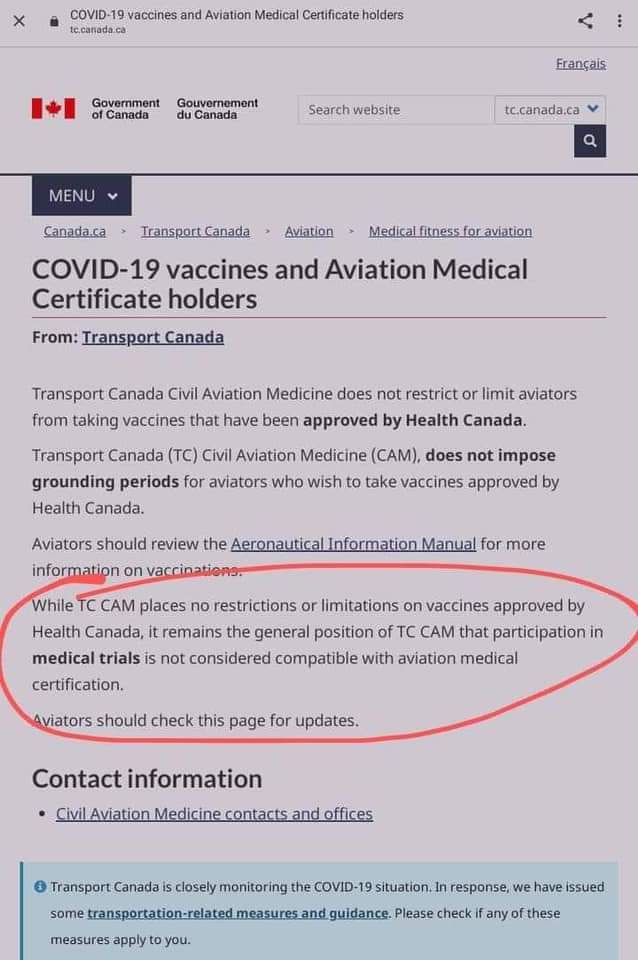This screenshot has height=960, width=638.
Task: Open the MENU dropdown
Action: pyautogui.click(x=81, y=196)
